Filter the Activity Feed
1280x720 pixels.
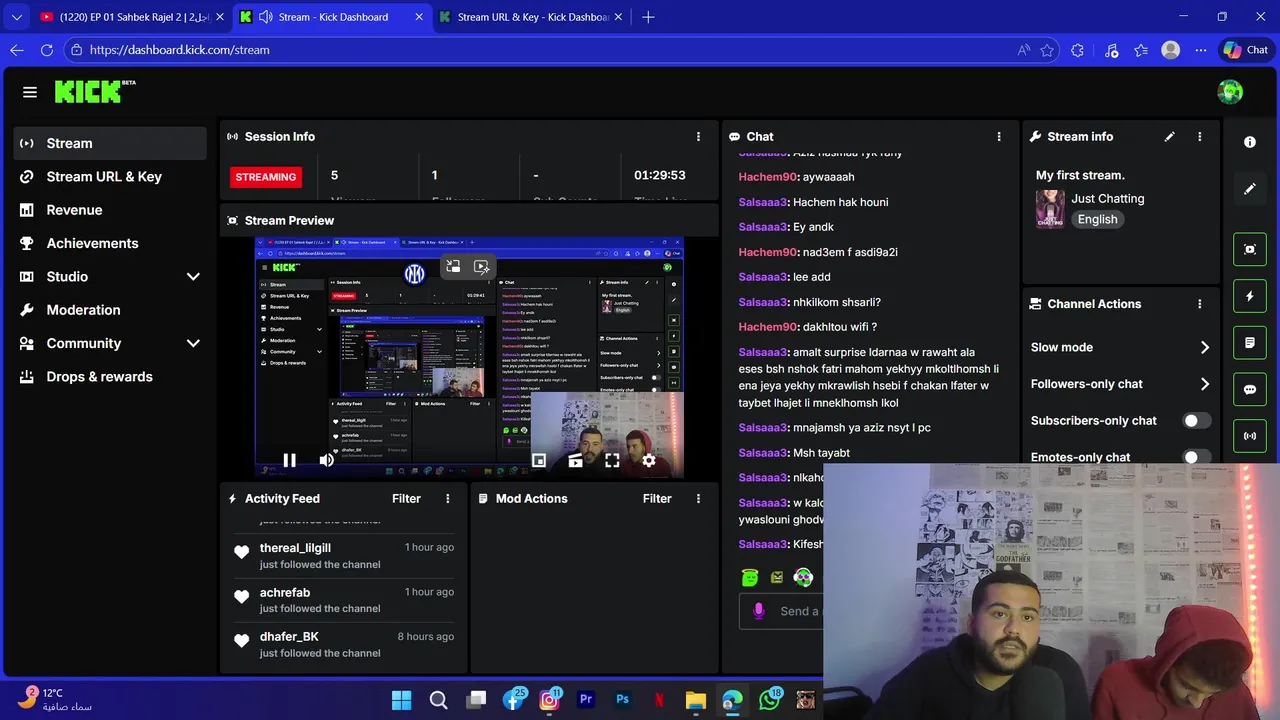click(406, 498)
